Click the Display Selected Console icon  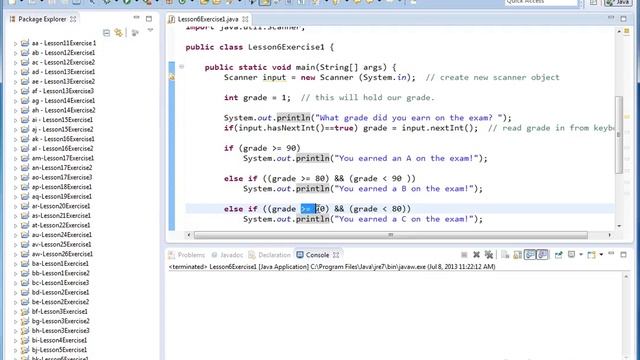pyautogui.click(x=571, y=255)
